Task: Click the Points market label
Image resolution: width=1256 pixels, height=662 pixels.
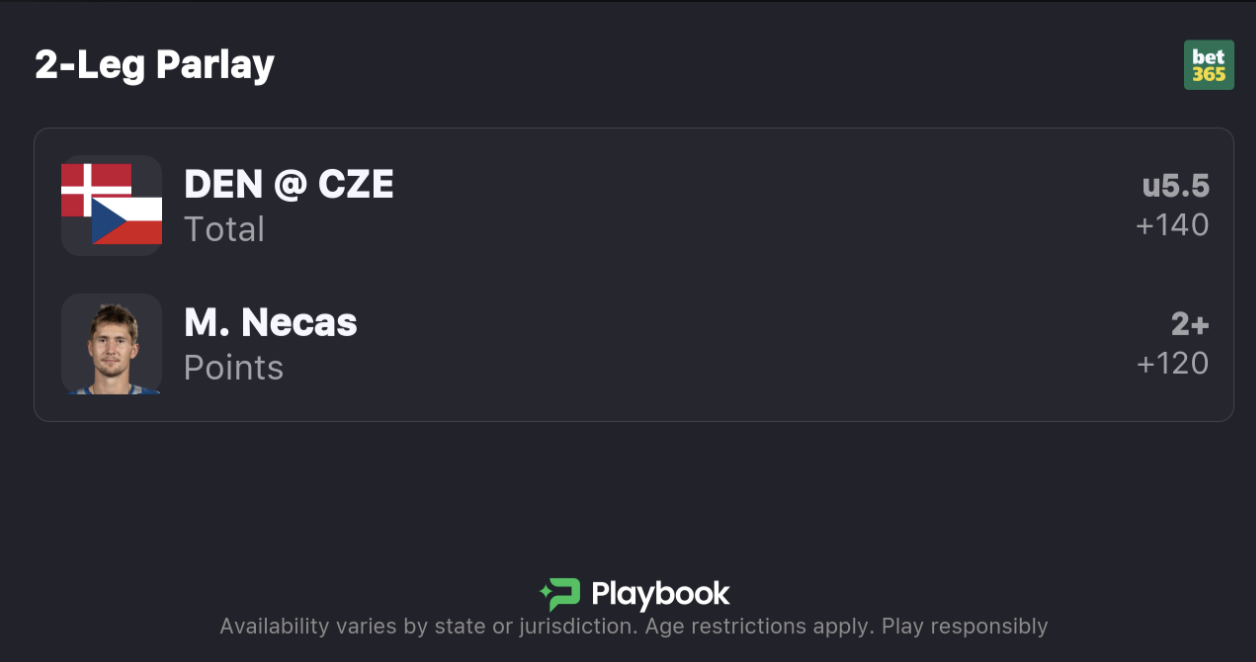Action: tap(233, 368)
